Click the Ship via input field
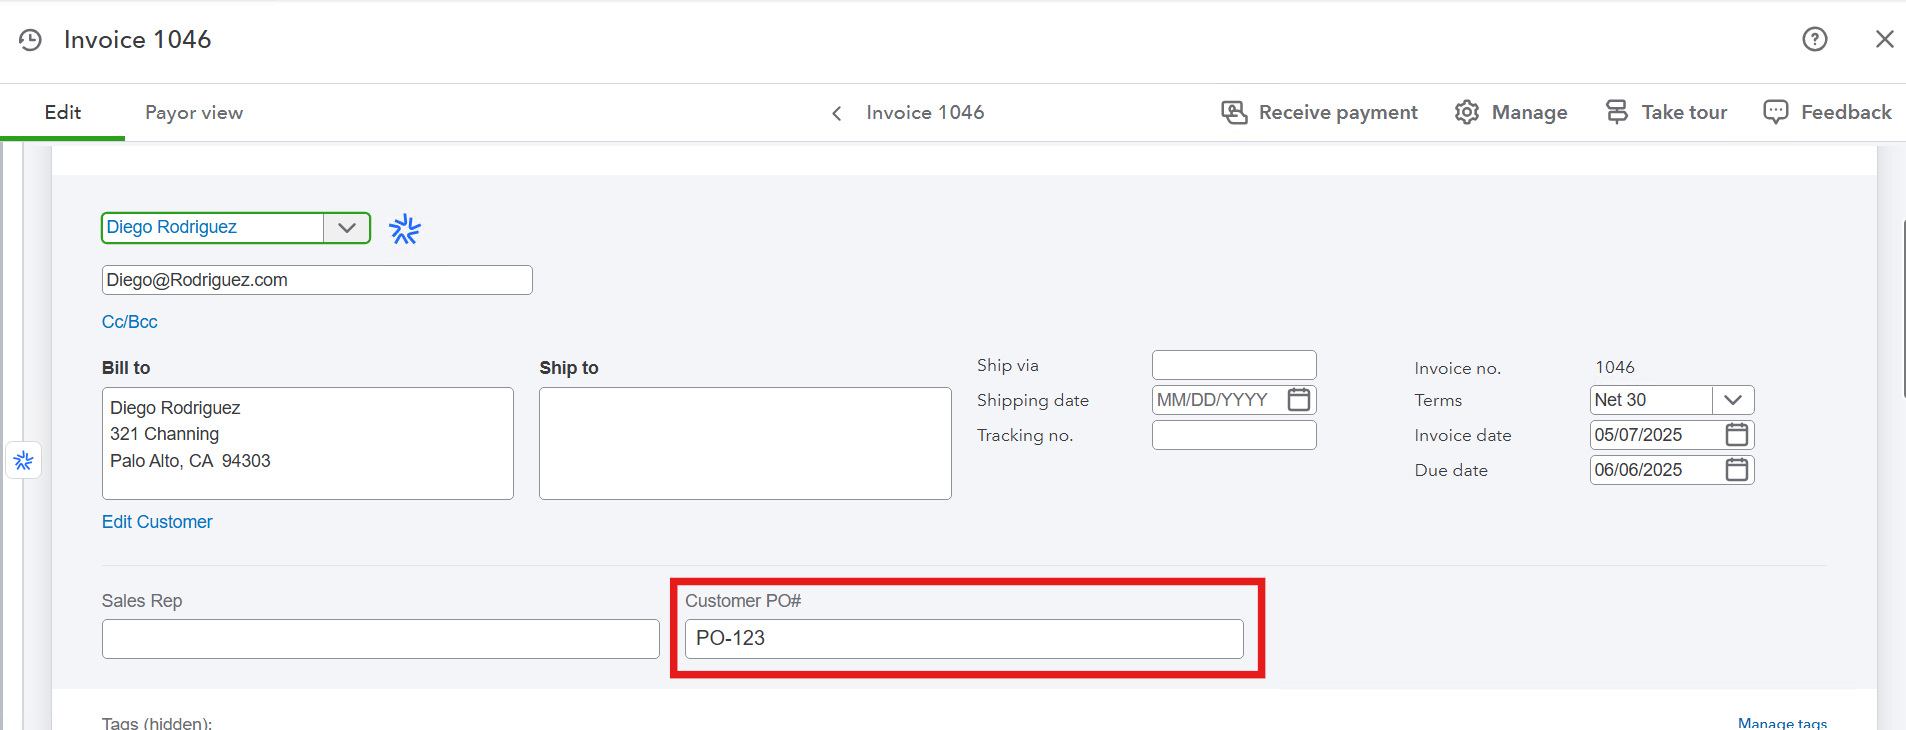Viewport: 1906px width, 730px height. click(1234, 365)
